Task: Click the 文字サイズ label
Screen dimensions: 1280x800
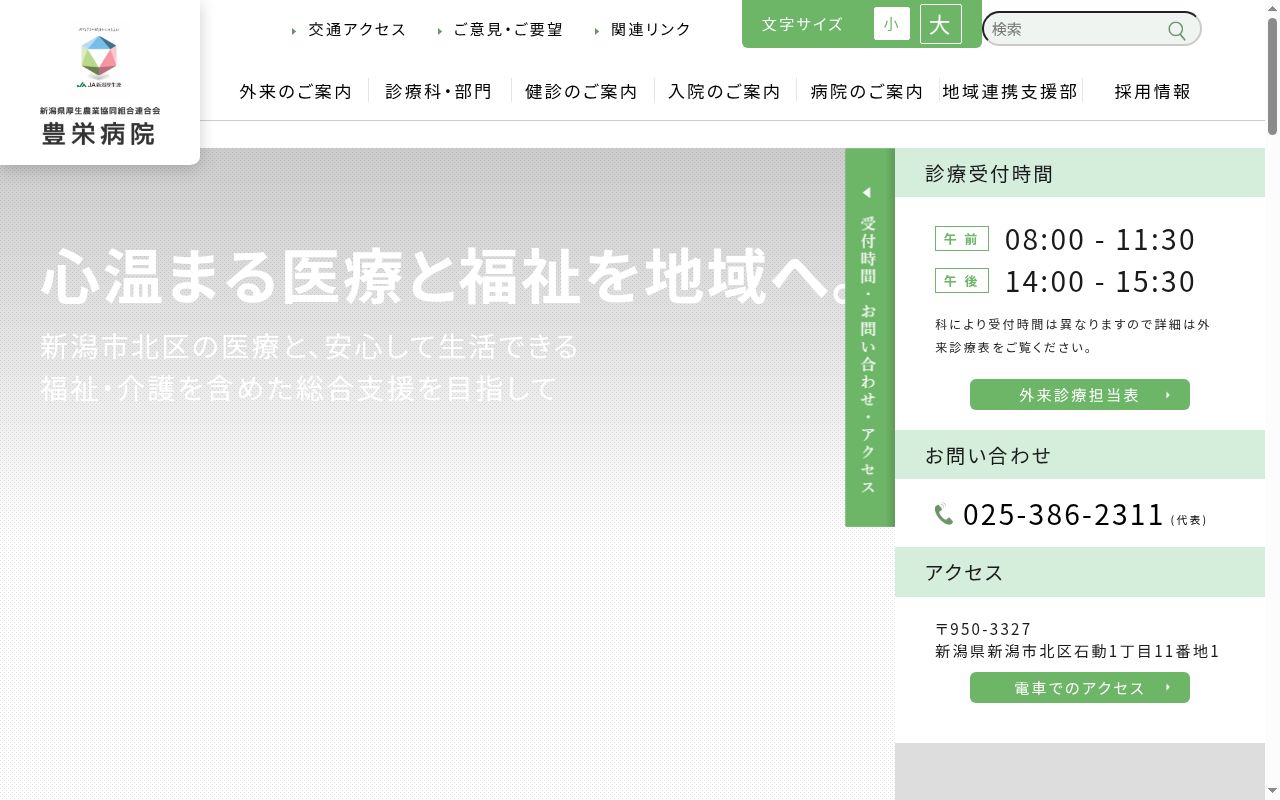Action: click(802, 24)
